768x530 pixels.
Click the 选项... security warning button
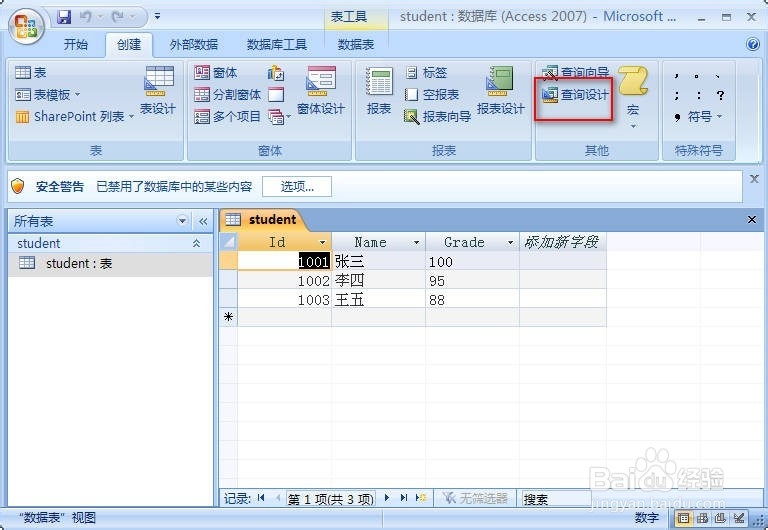[297, 187]
